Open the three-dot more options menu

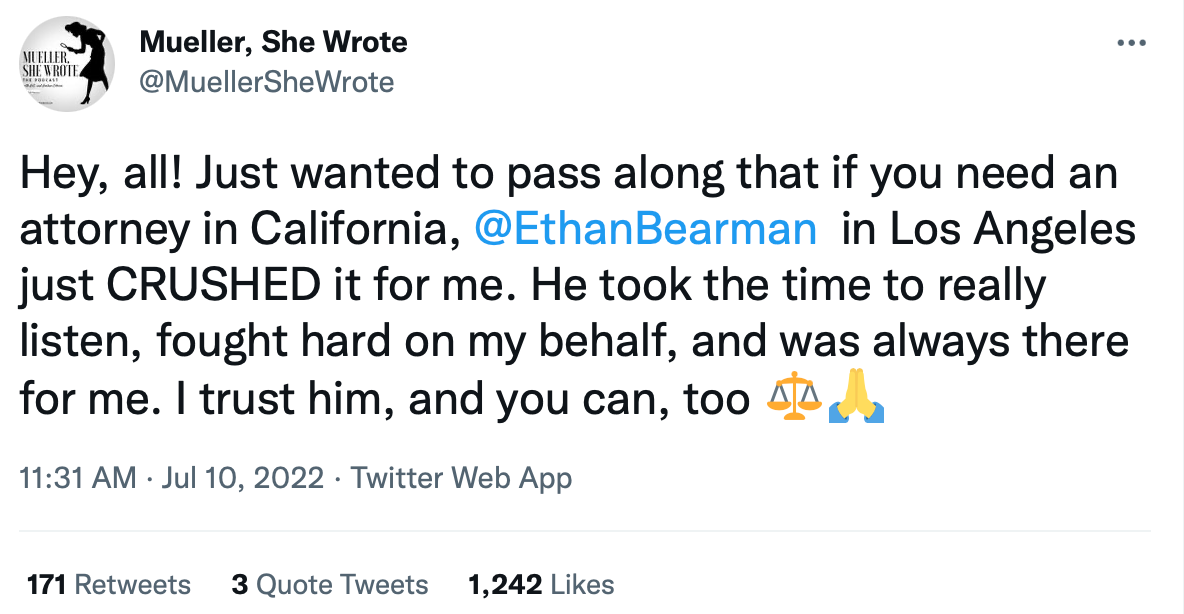coord(1131,43)
